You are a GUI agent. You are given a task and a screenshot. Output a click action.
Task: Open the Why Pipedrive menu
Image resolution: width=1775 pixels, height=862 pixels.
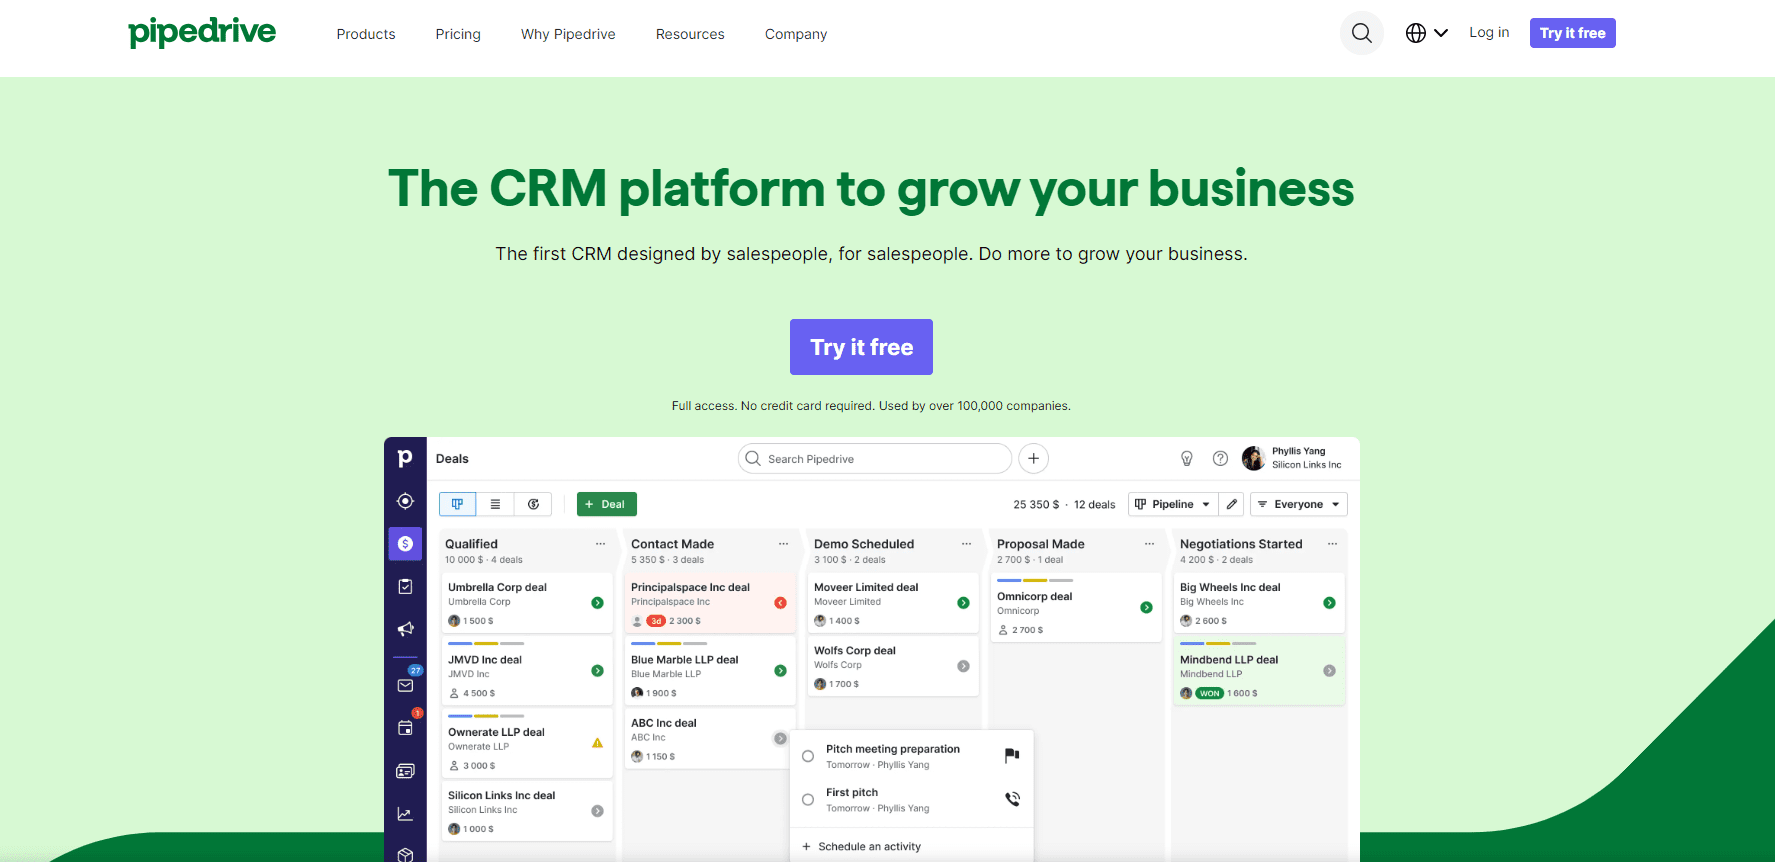[x=568, y=34]
